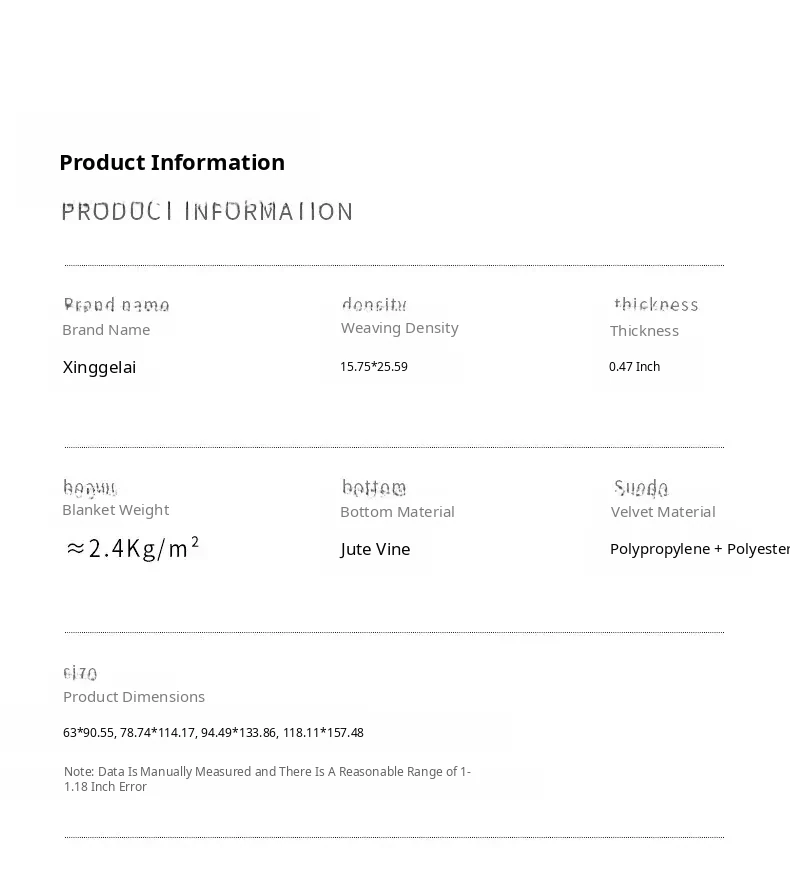Click the uppercase "PRODUCT INFORMATION" subtitle
Image resolution: width=790 pixels, height=881 pixels.
(207, 211)
